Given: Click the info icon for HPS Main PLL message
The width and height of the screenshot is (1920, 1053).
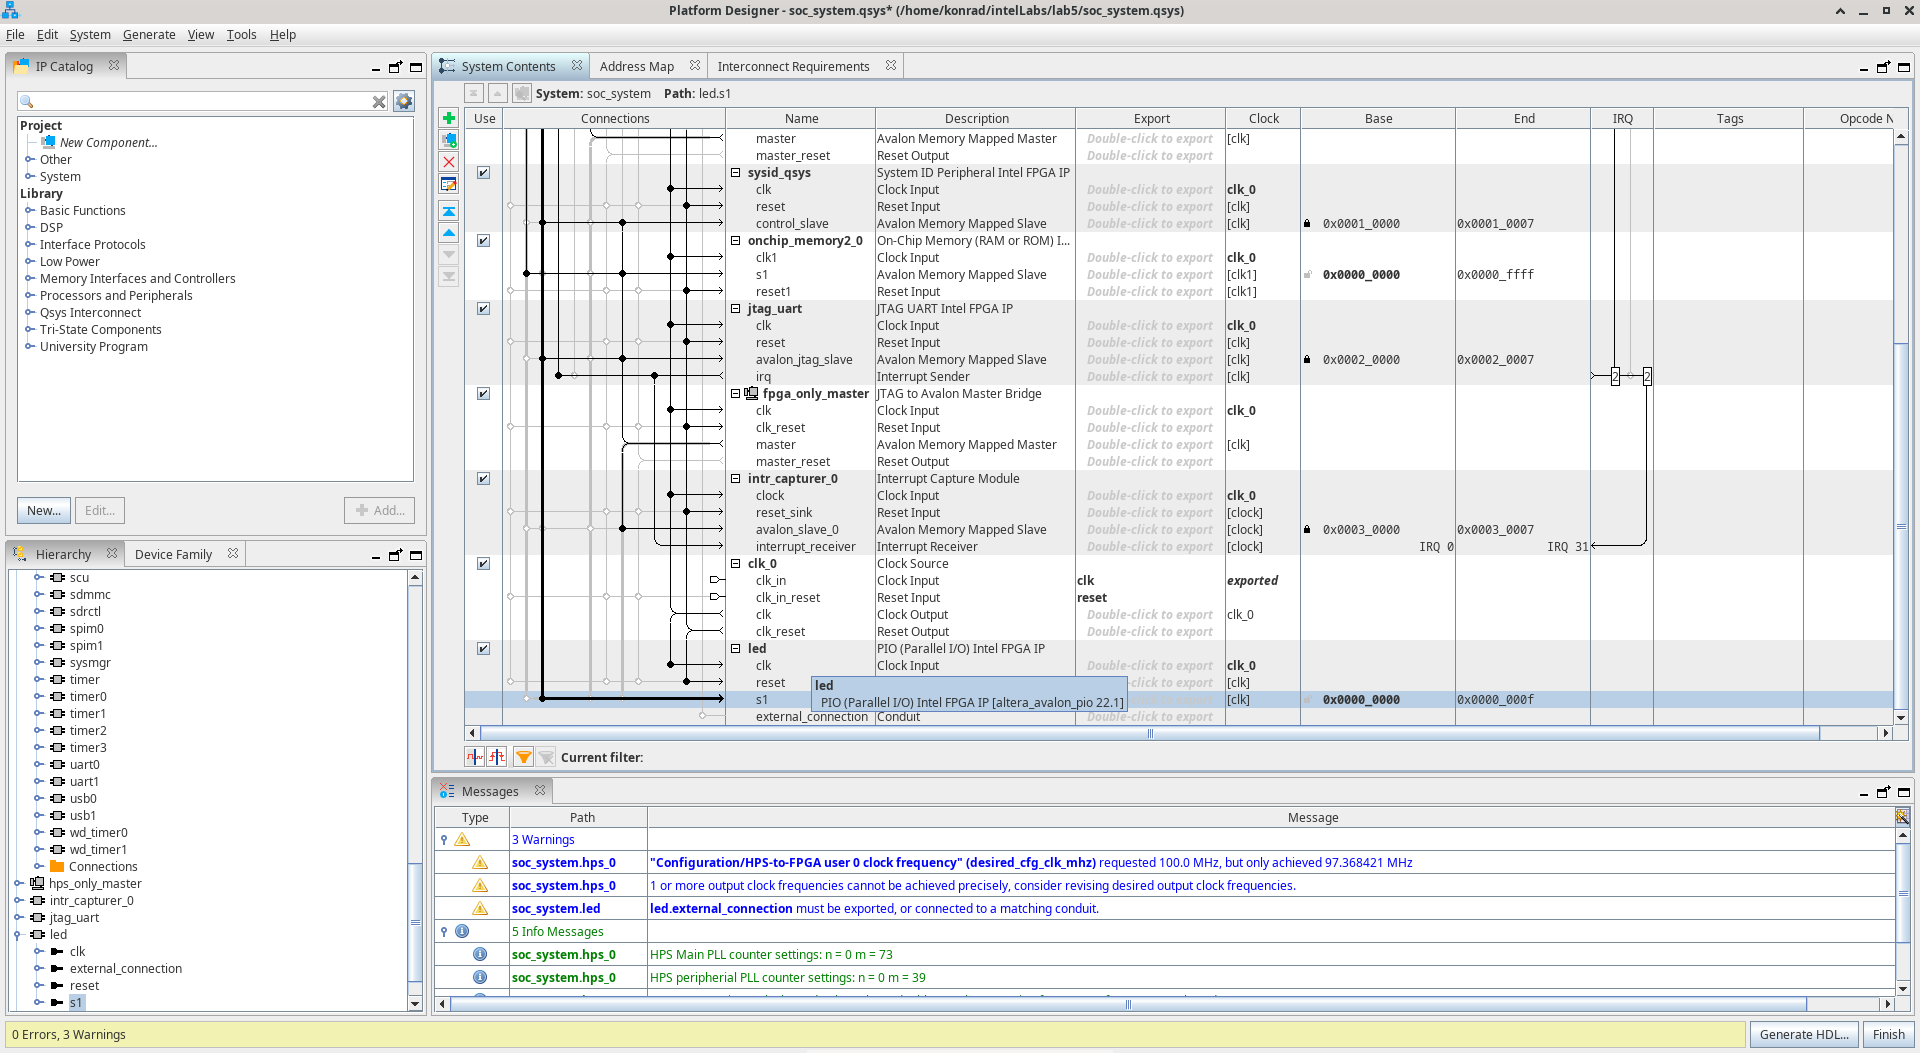Looking at the screenshot, I should tap(480, 954).
